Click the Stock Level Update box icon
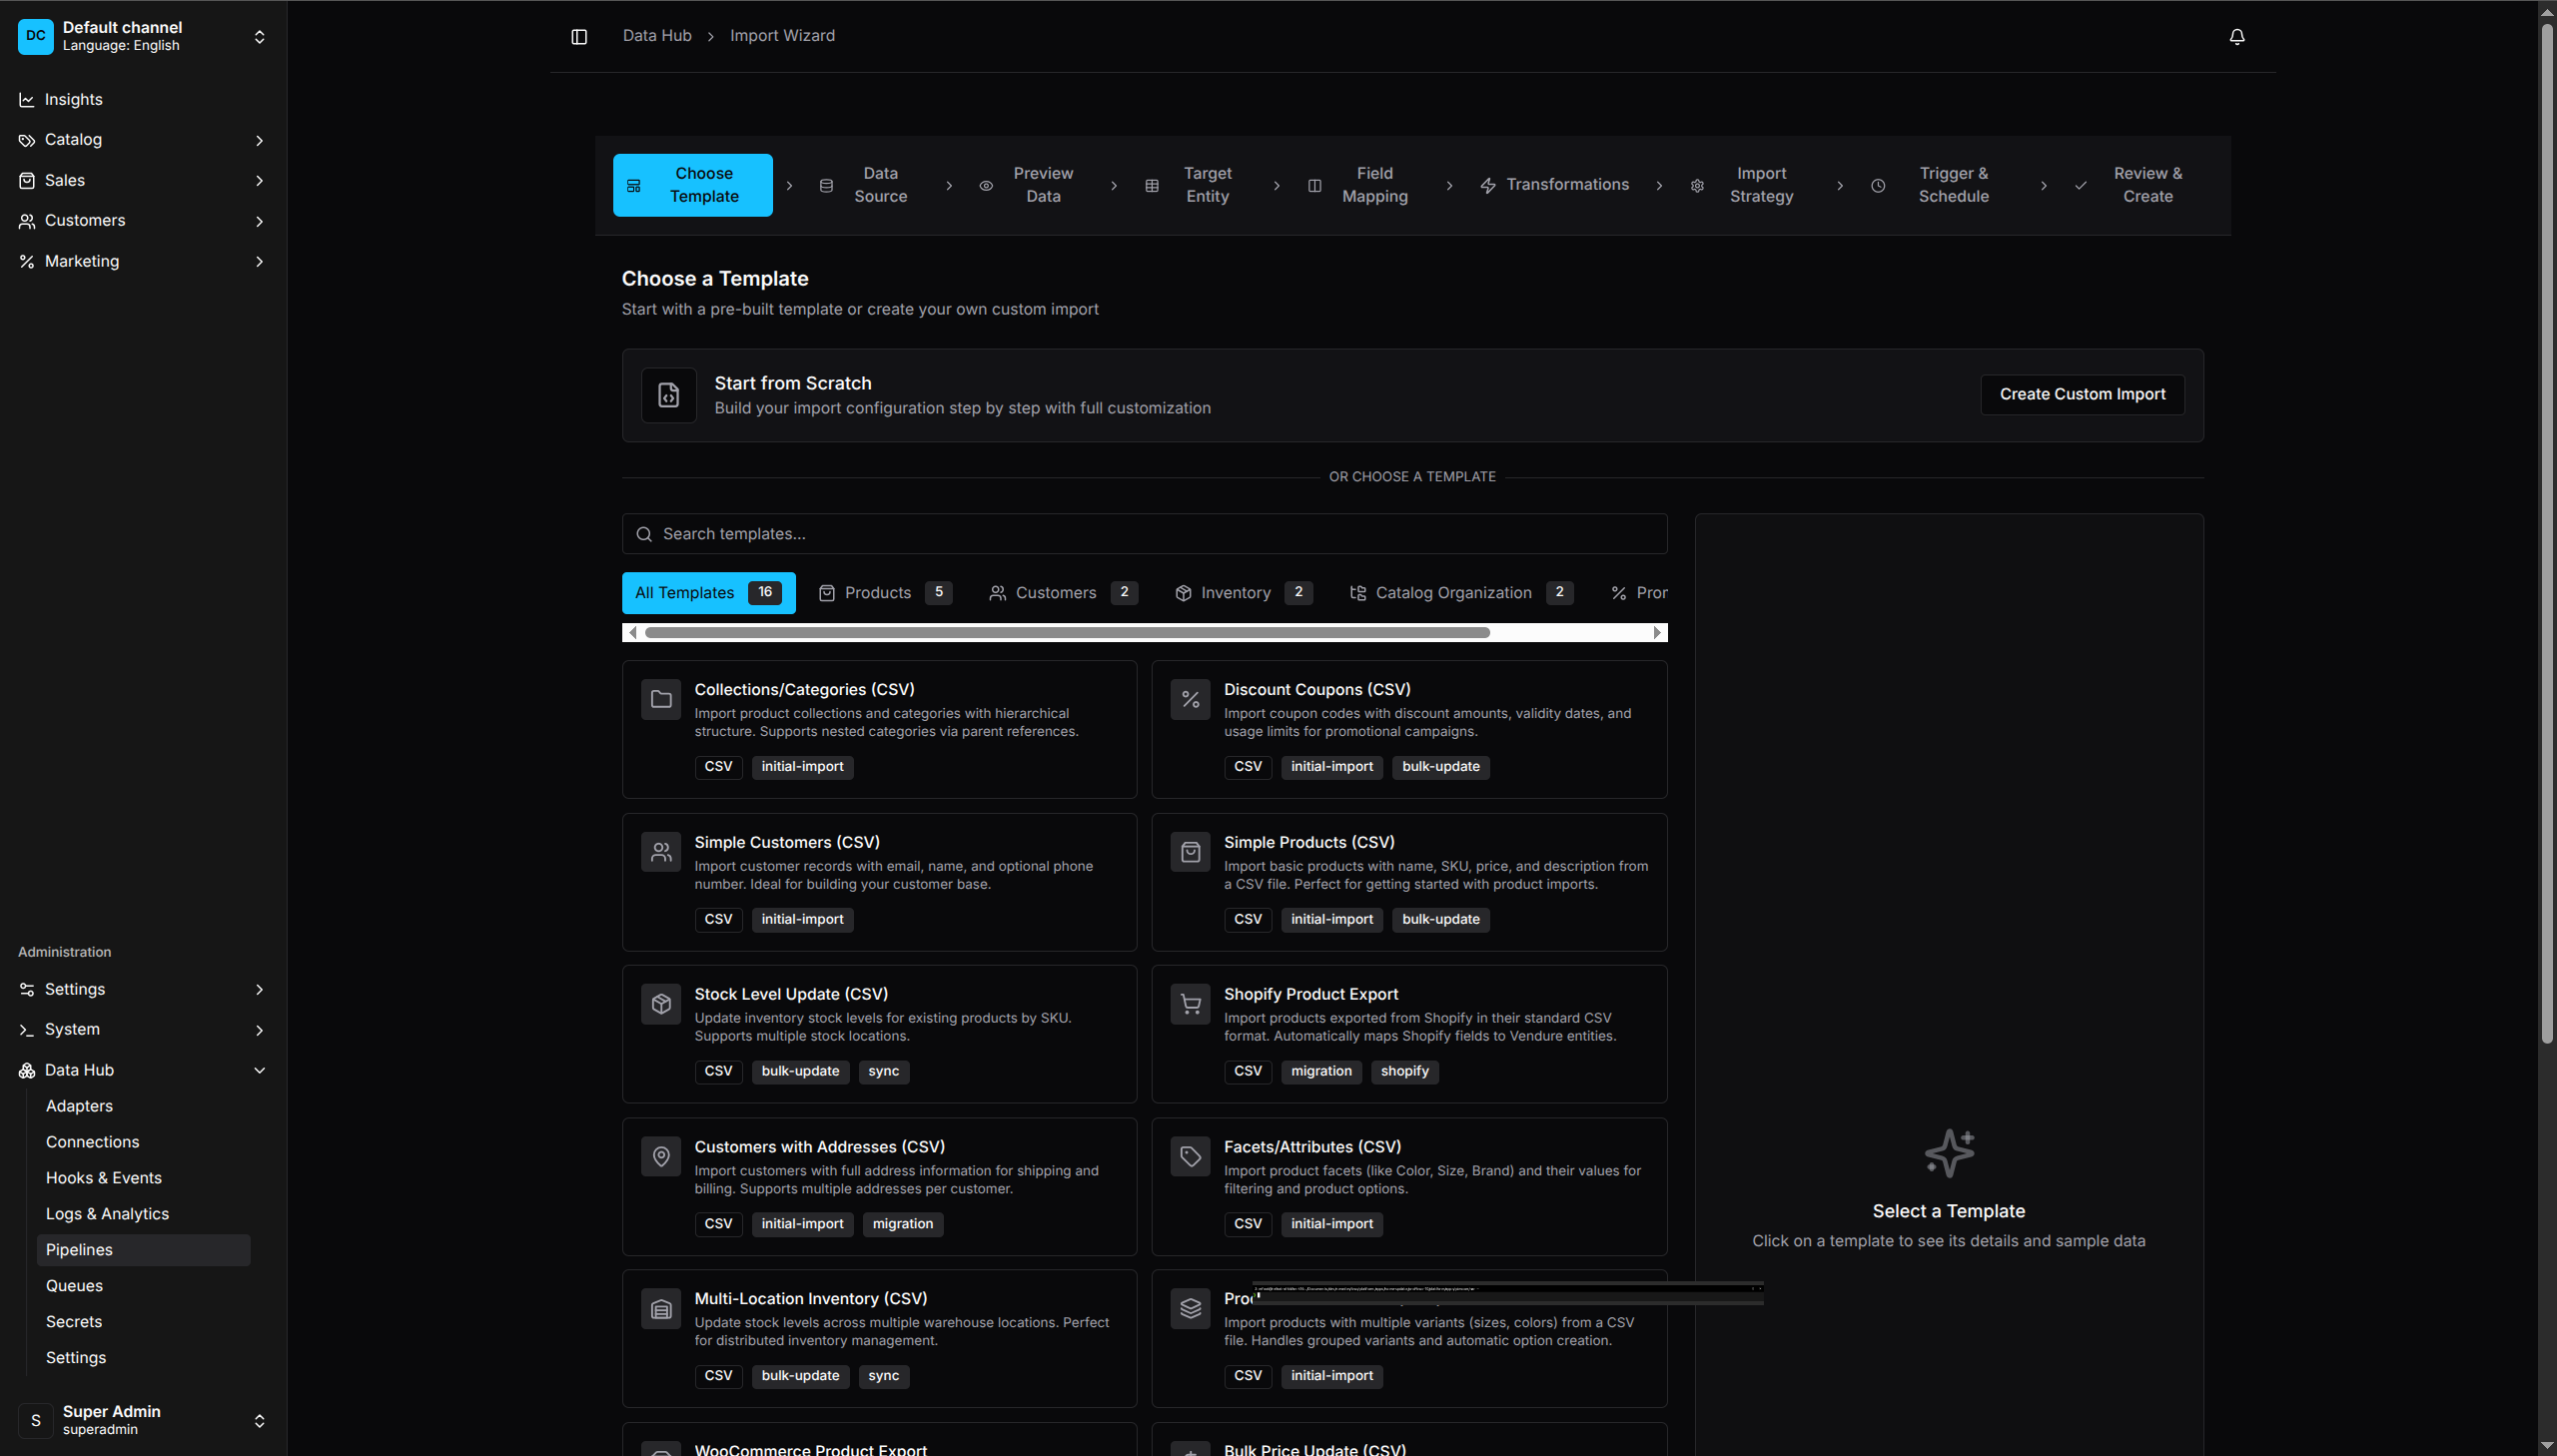 click(661, 1004)
